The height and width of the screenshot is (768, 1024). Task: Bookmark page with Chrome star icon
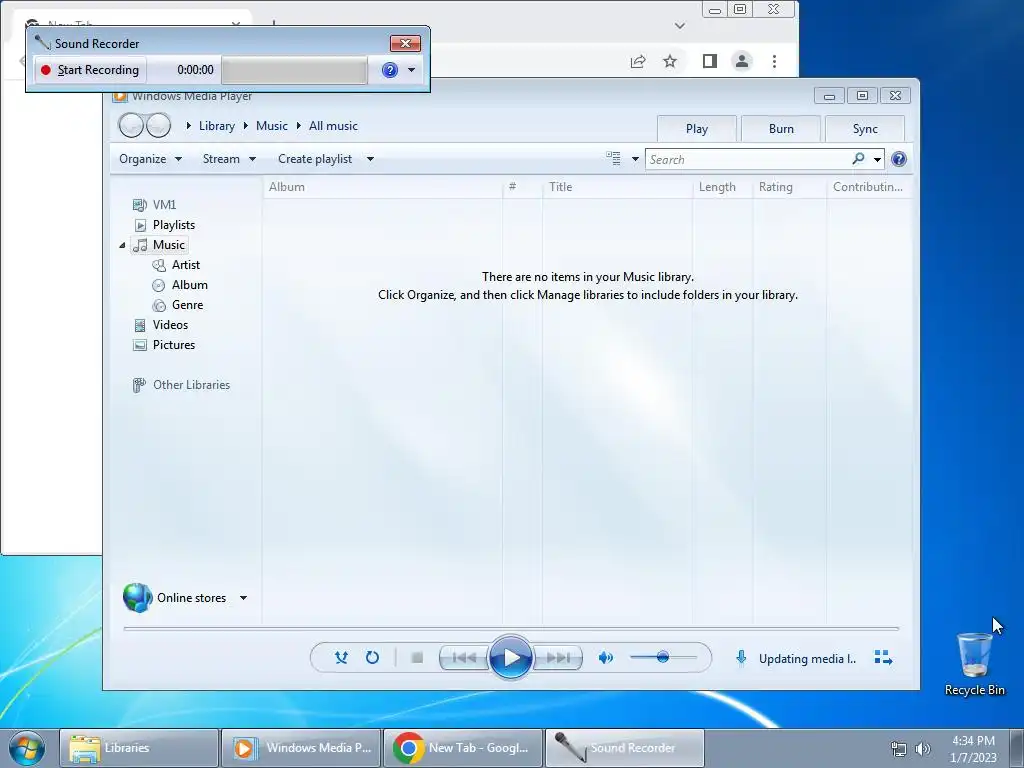[670, 61]
